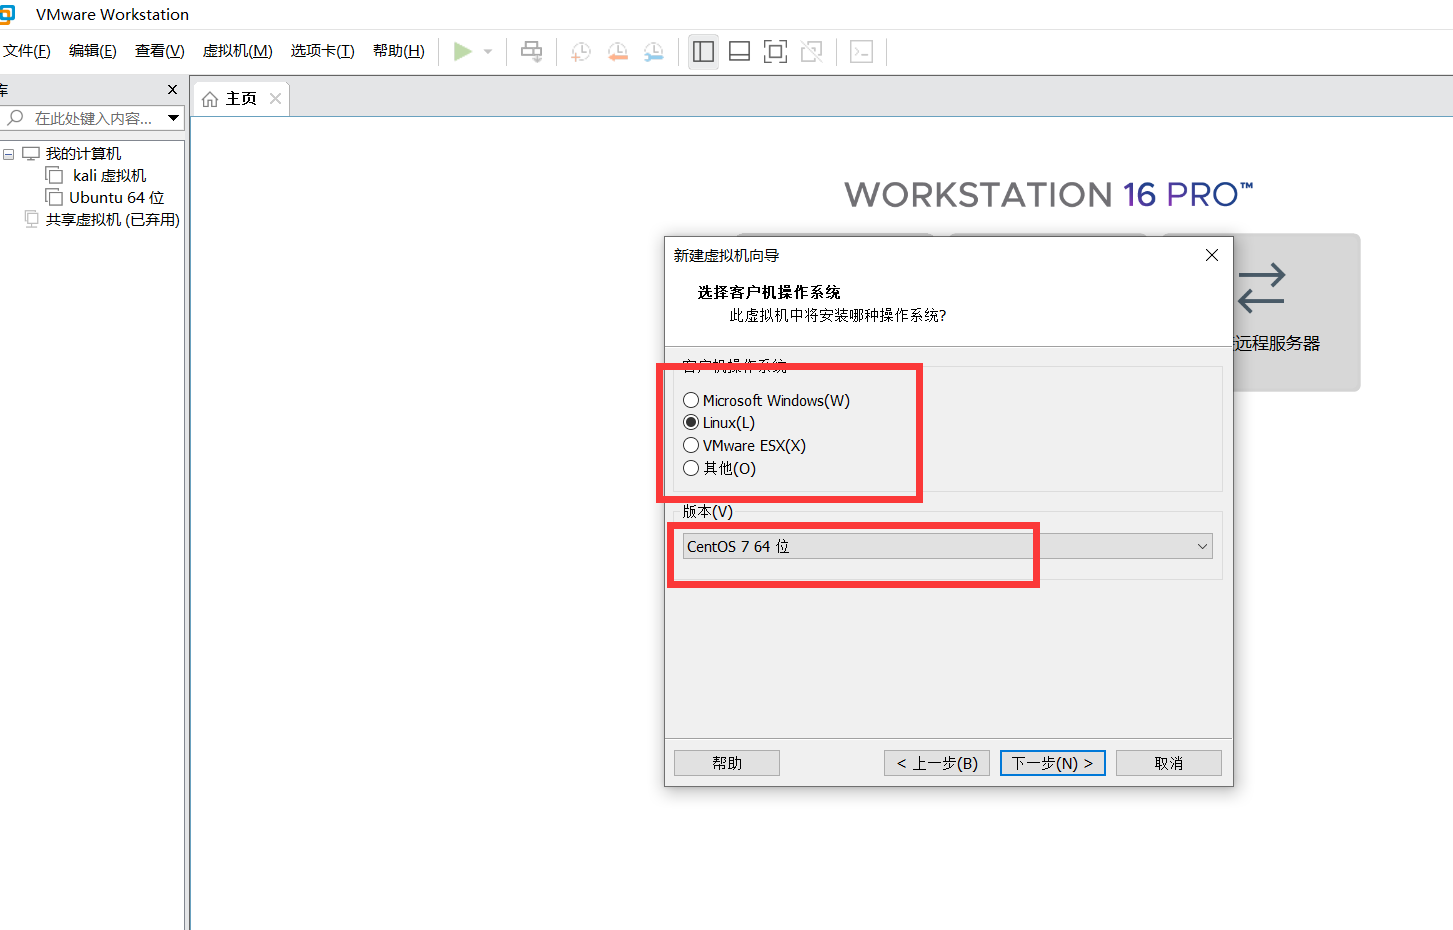Click the 共享虚拟机 shared VMs icon
Viewport: 1453px width, 930px height.
31,219
